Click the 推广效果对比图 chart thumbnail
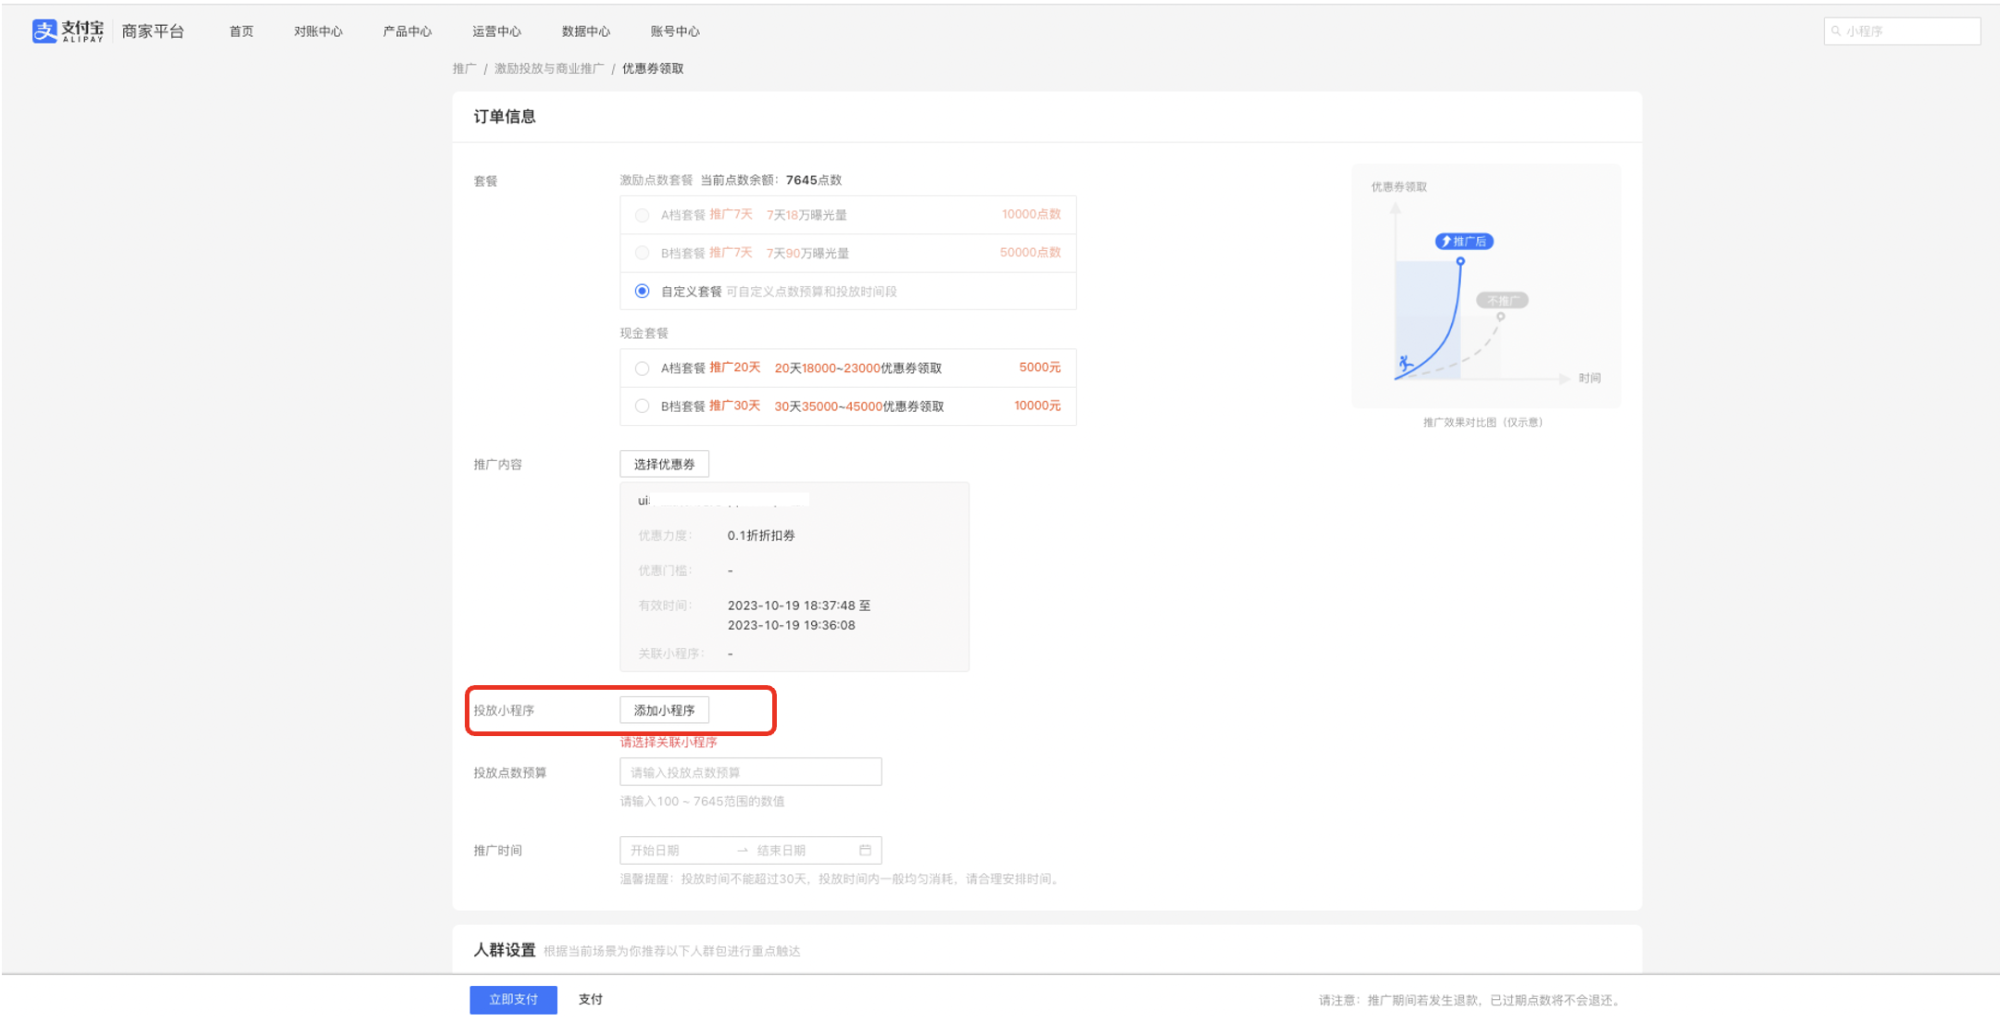2000x1024 pixels. click(1486, 285)
